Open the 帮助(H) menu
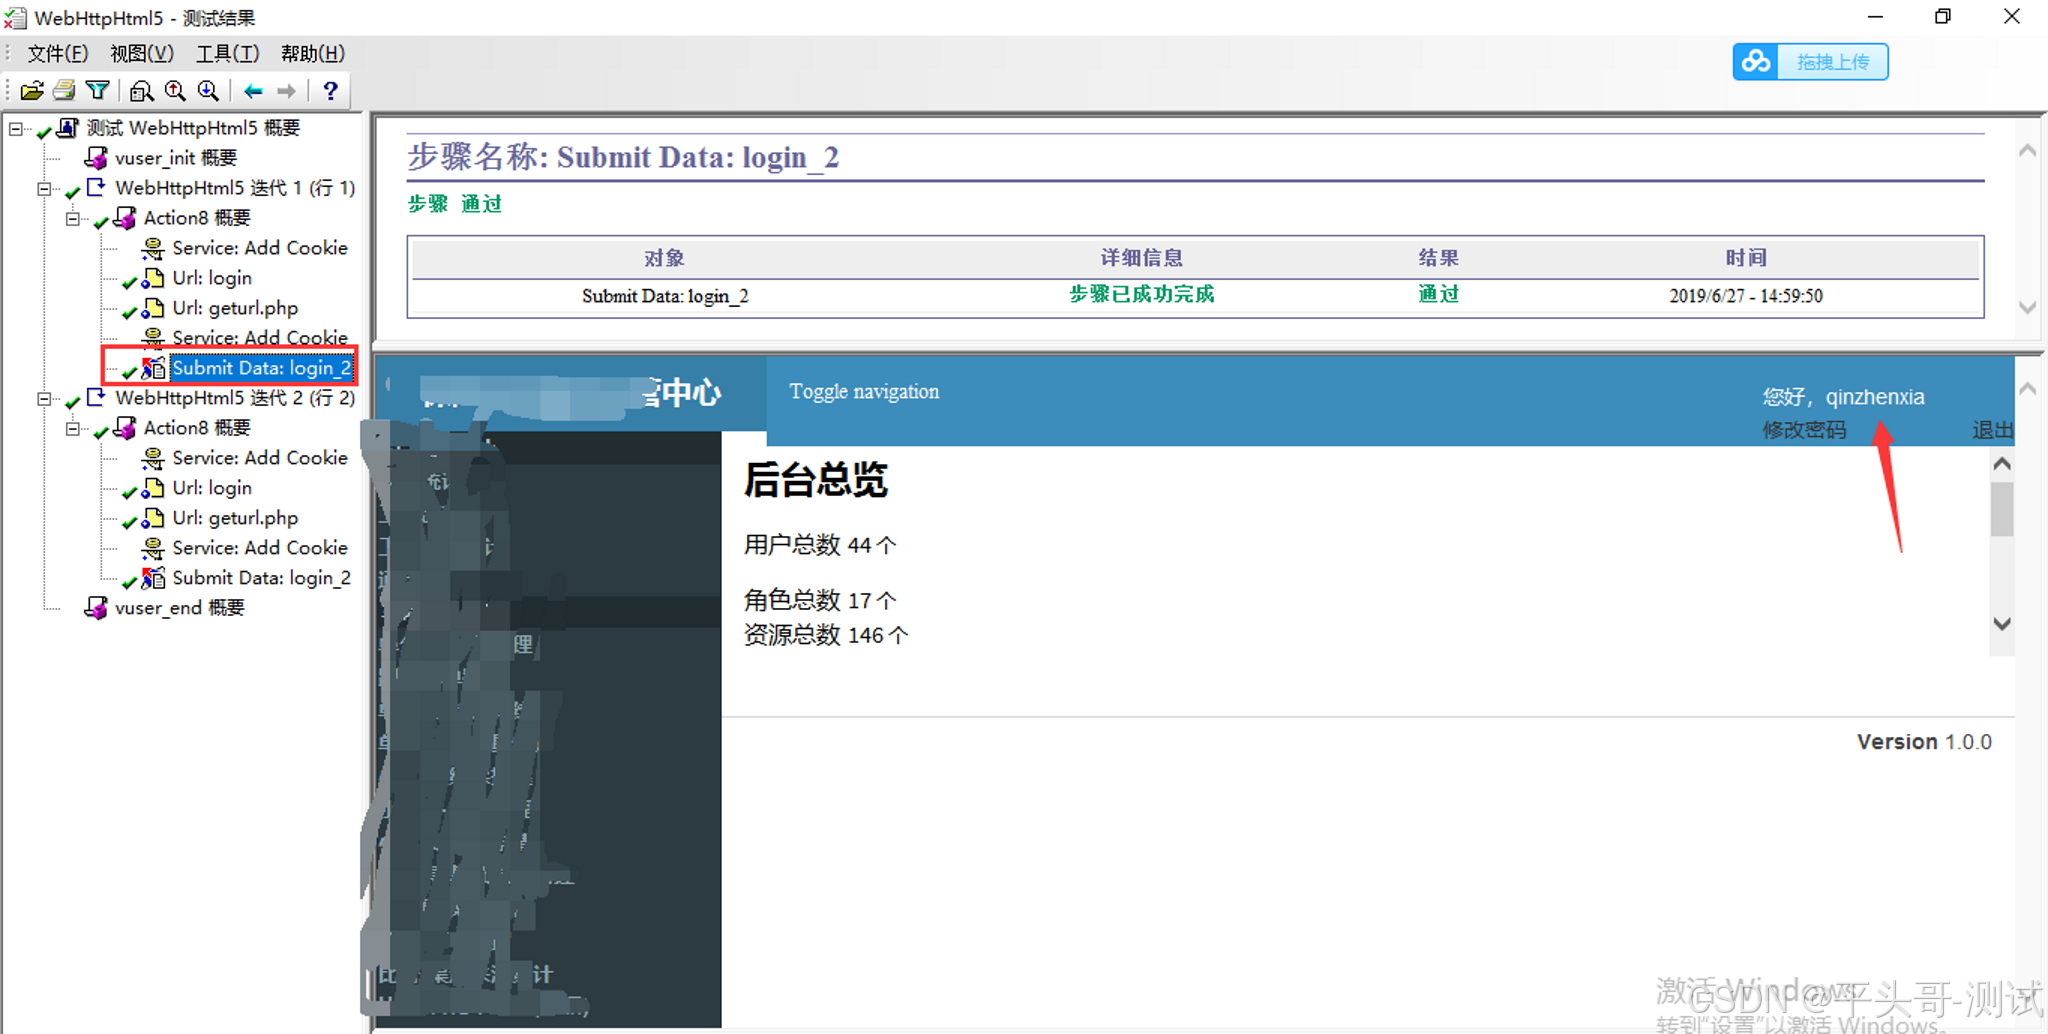The height and width of the screenshot is (1034, 2048). (313, 53)
